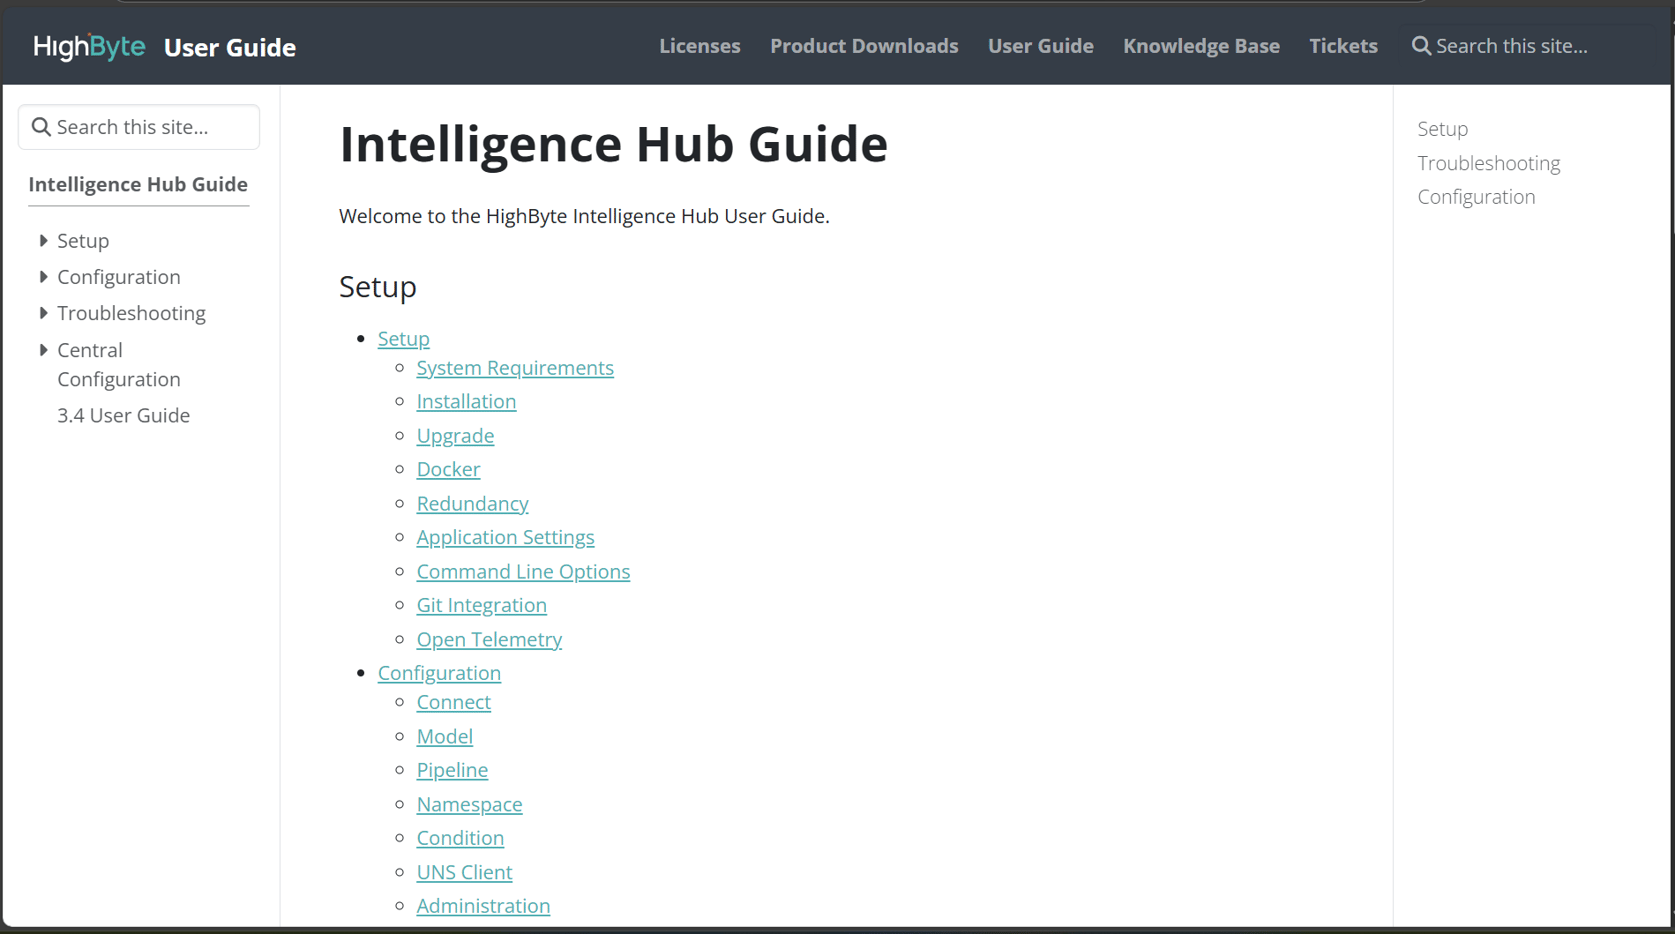The image size is (1675, 934).
Task: Expand the Troubleshooting sidebar section
Action: click(x=42, y=313)
